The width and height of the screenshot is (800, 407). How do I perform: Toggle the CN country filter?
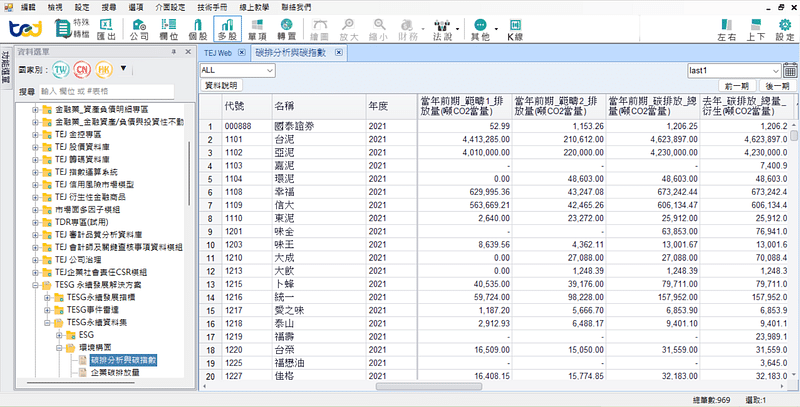83,70
